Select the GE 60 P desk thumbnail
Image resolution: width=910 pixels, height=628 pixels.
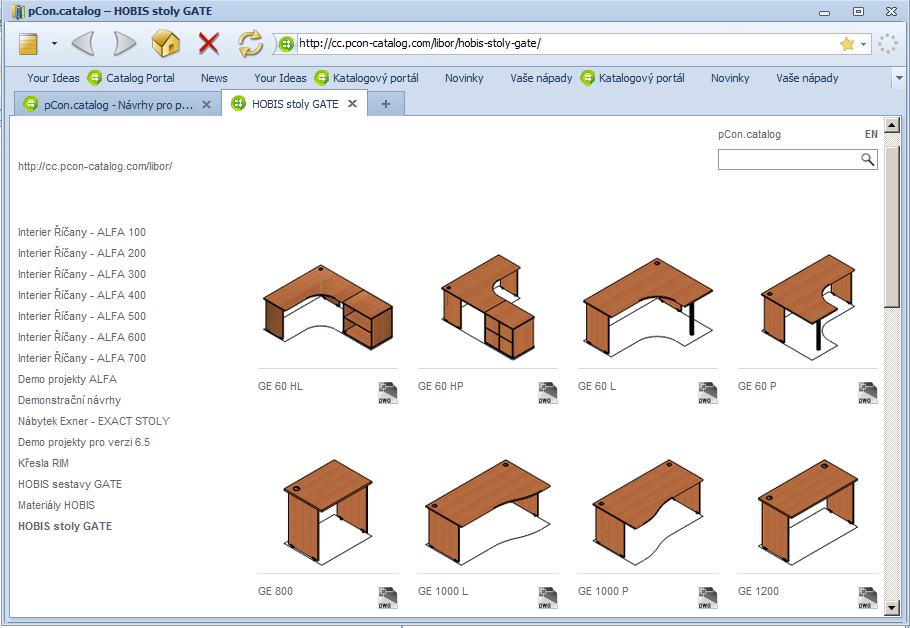(x=808, y=306)
